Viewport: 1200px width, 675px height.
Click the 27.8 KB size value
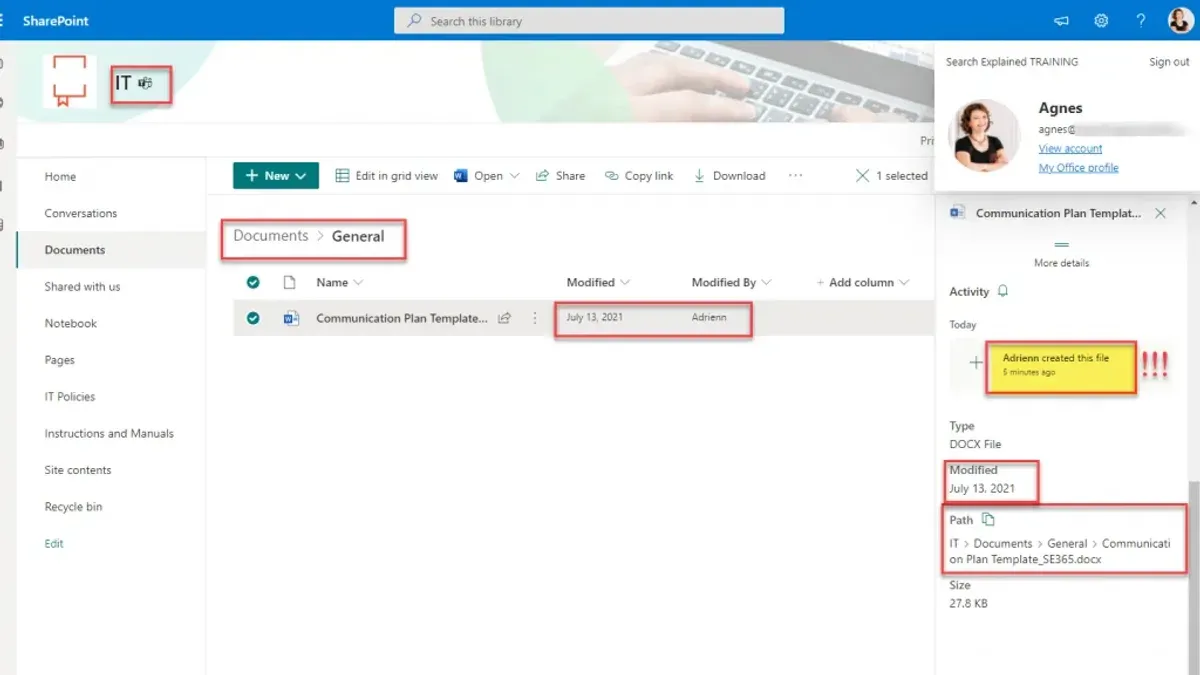point(968,604)
